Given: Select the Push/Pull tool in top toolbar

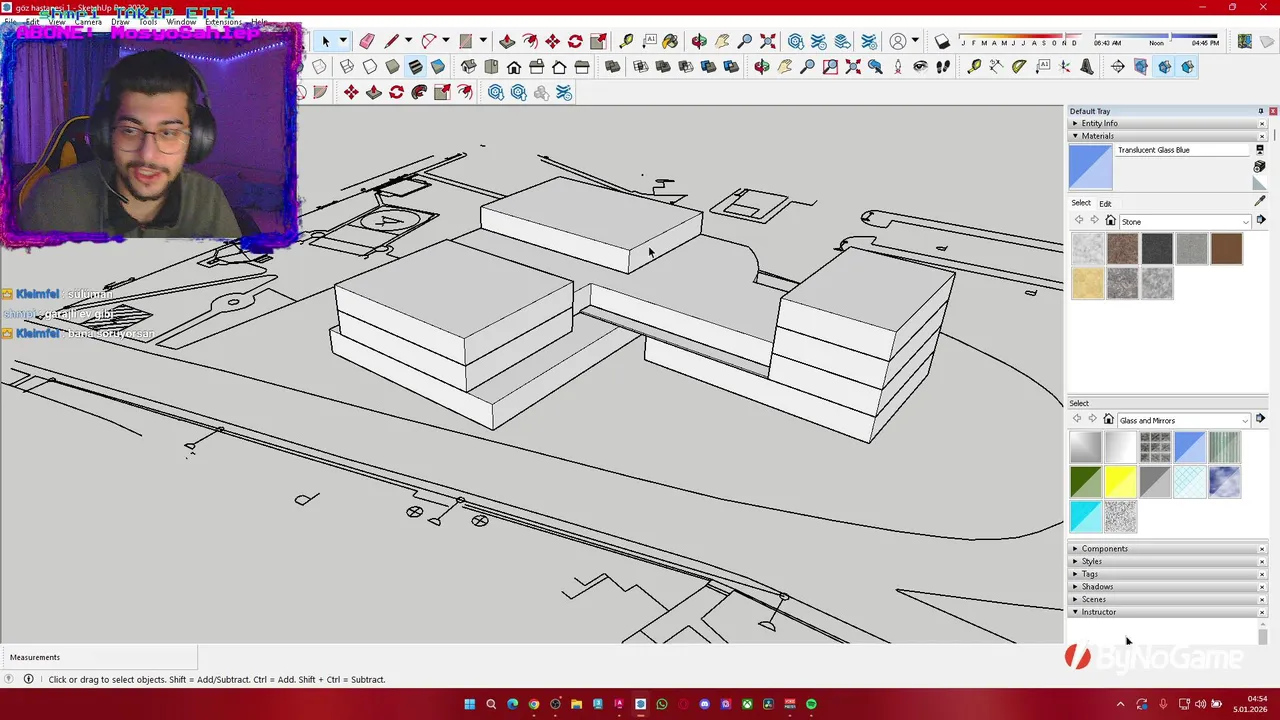Looking at the screenshot, I should tap(507, 41).
